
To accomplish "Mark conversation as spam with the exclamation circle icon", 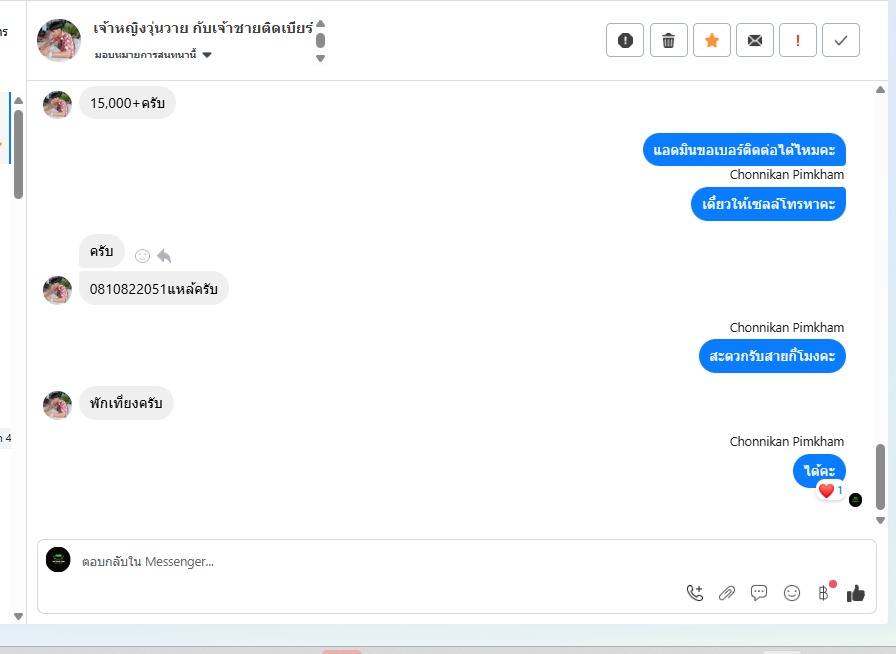I will tap(625, 41).
